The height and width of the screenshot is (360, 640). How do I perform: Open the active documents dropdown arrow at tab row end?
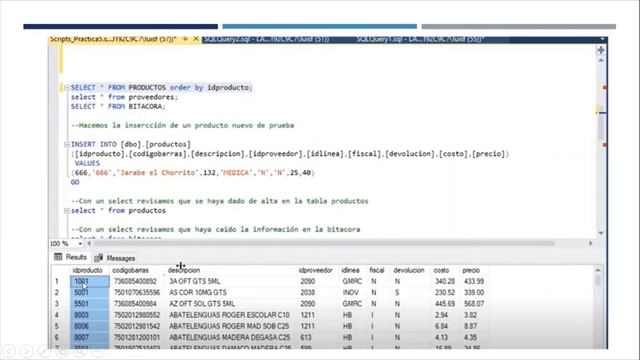(602, 39)
